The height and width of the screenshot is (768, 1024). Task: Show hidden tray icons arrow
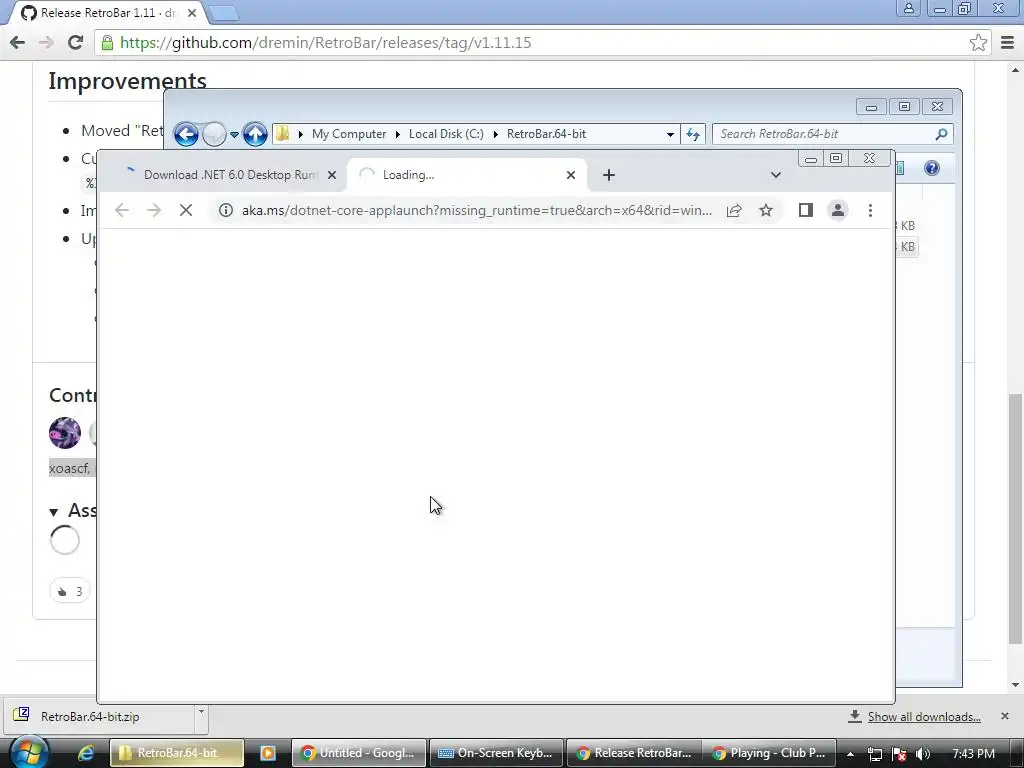pos(850,754)
